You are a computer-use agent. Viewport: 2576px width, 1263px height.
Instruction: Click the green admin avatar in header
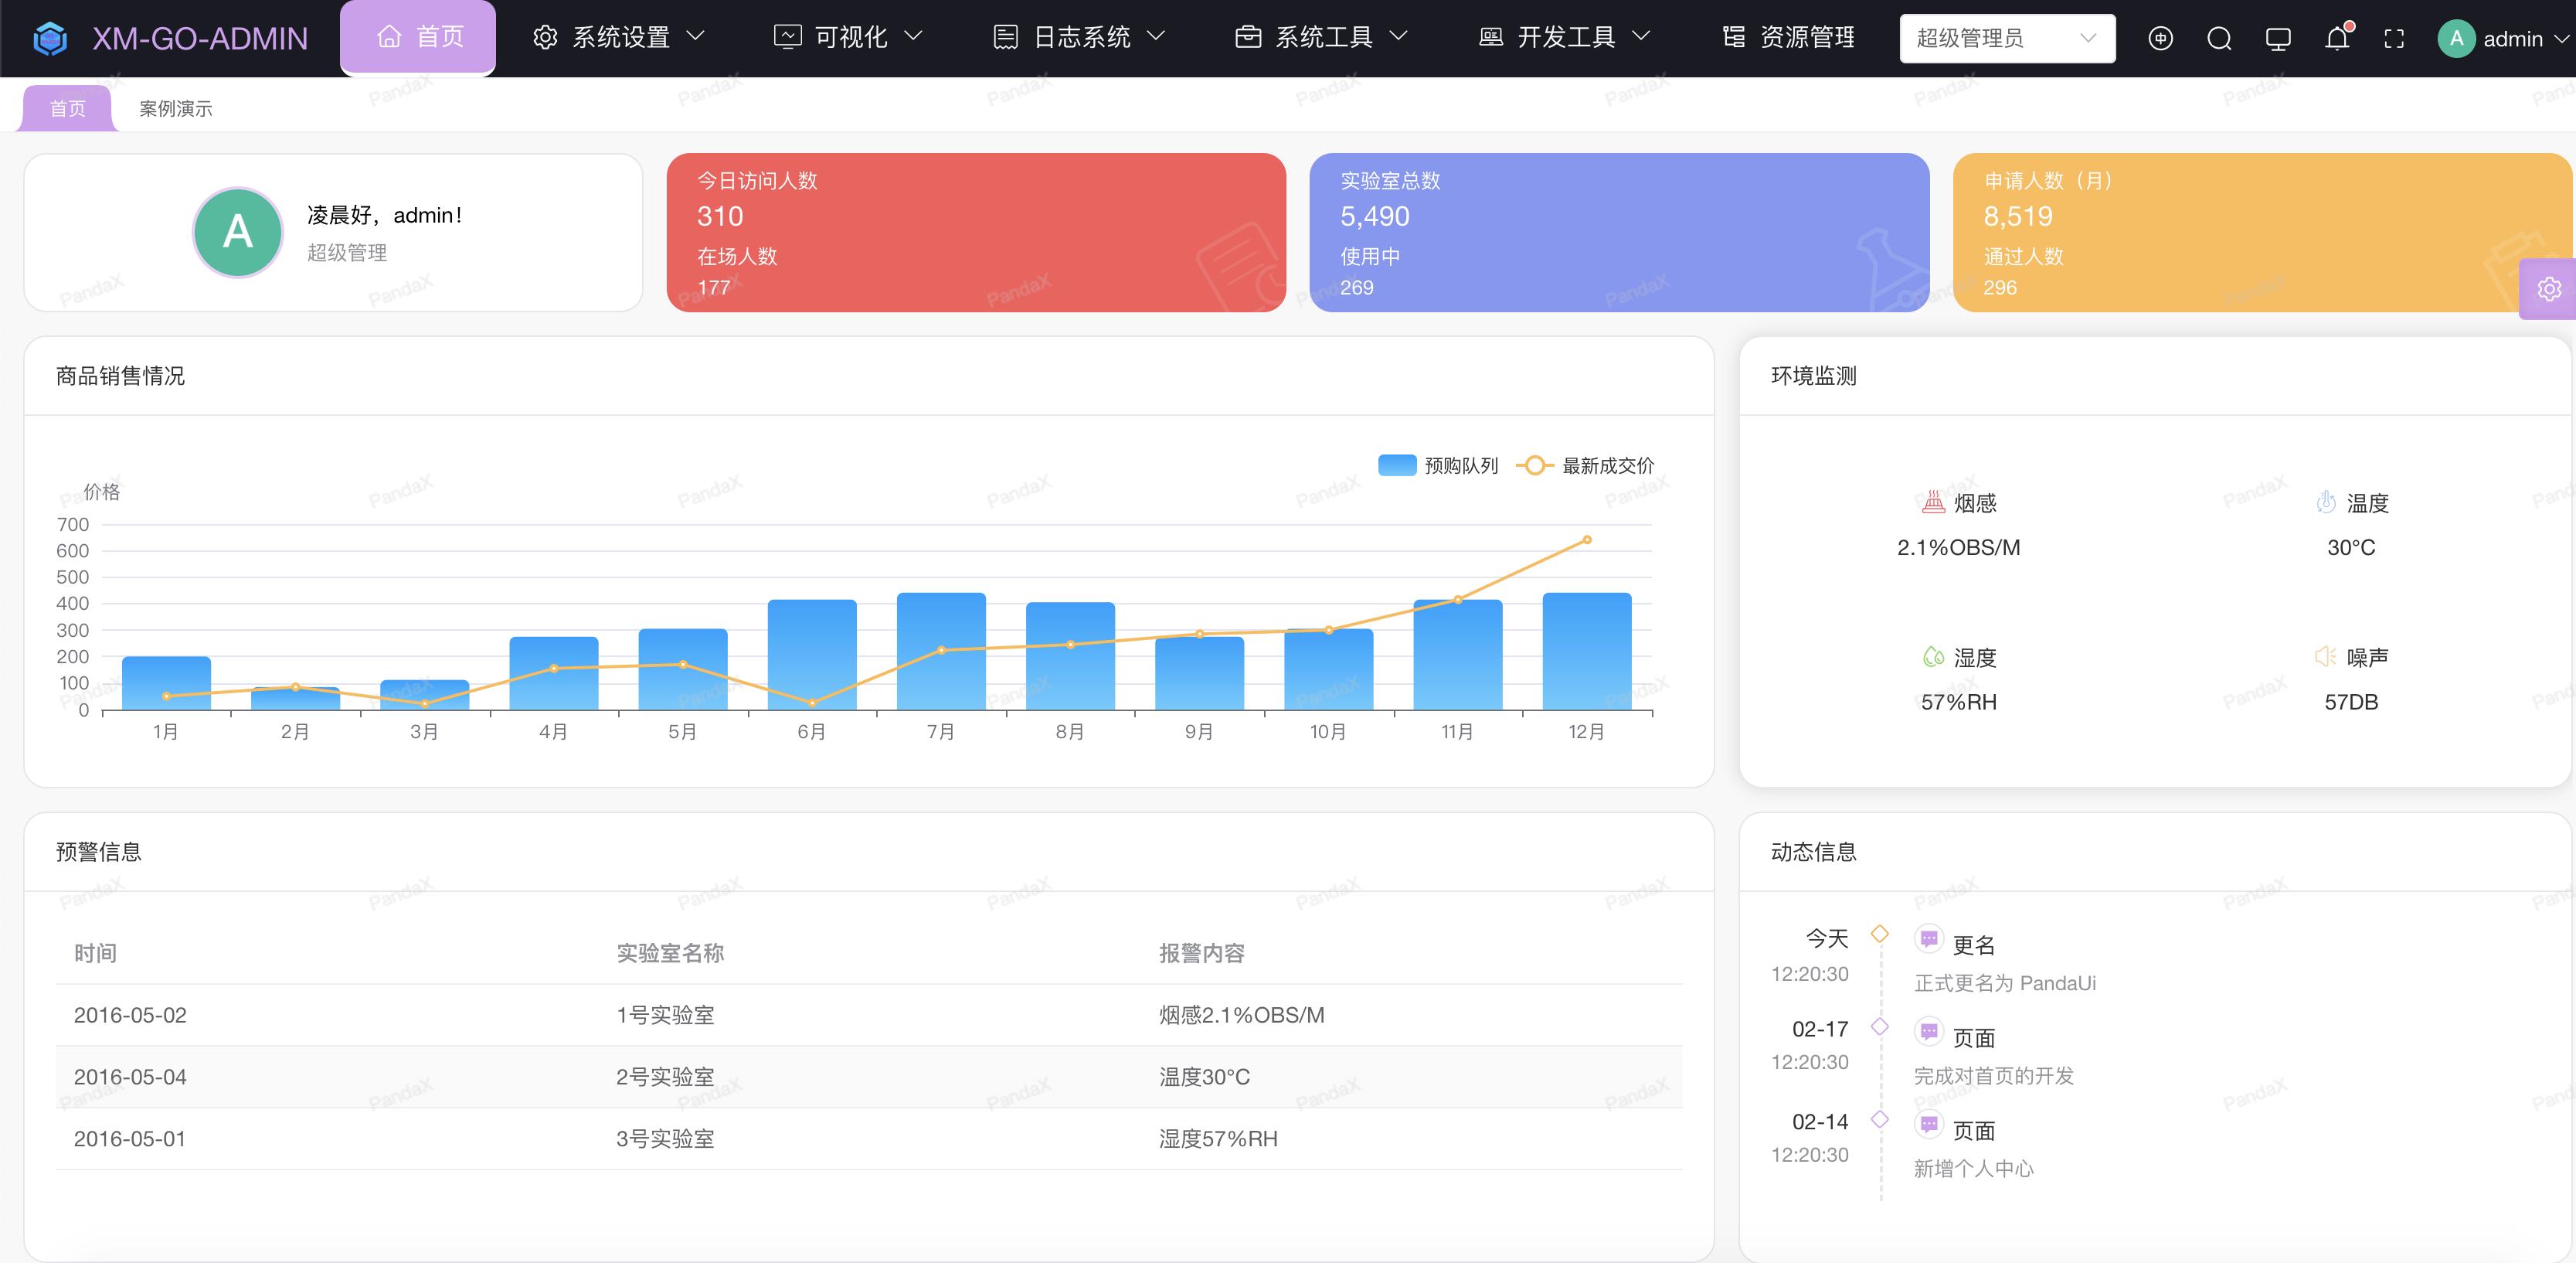click(x=2458, y=38)
